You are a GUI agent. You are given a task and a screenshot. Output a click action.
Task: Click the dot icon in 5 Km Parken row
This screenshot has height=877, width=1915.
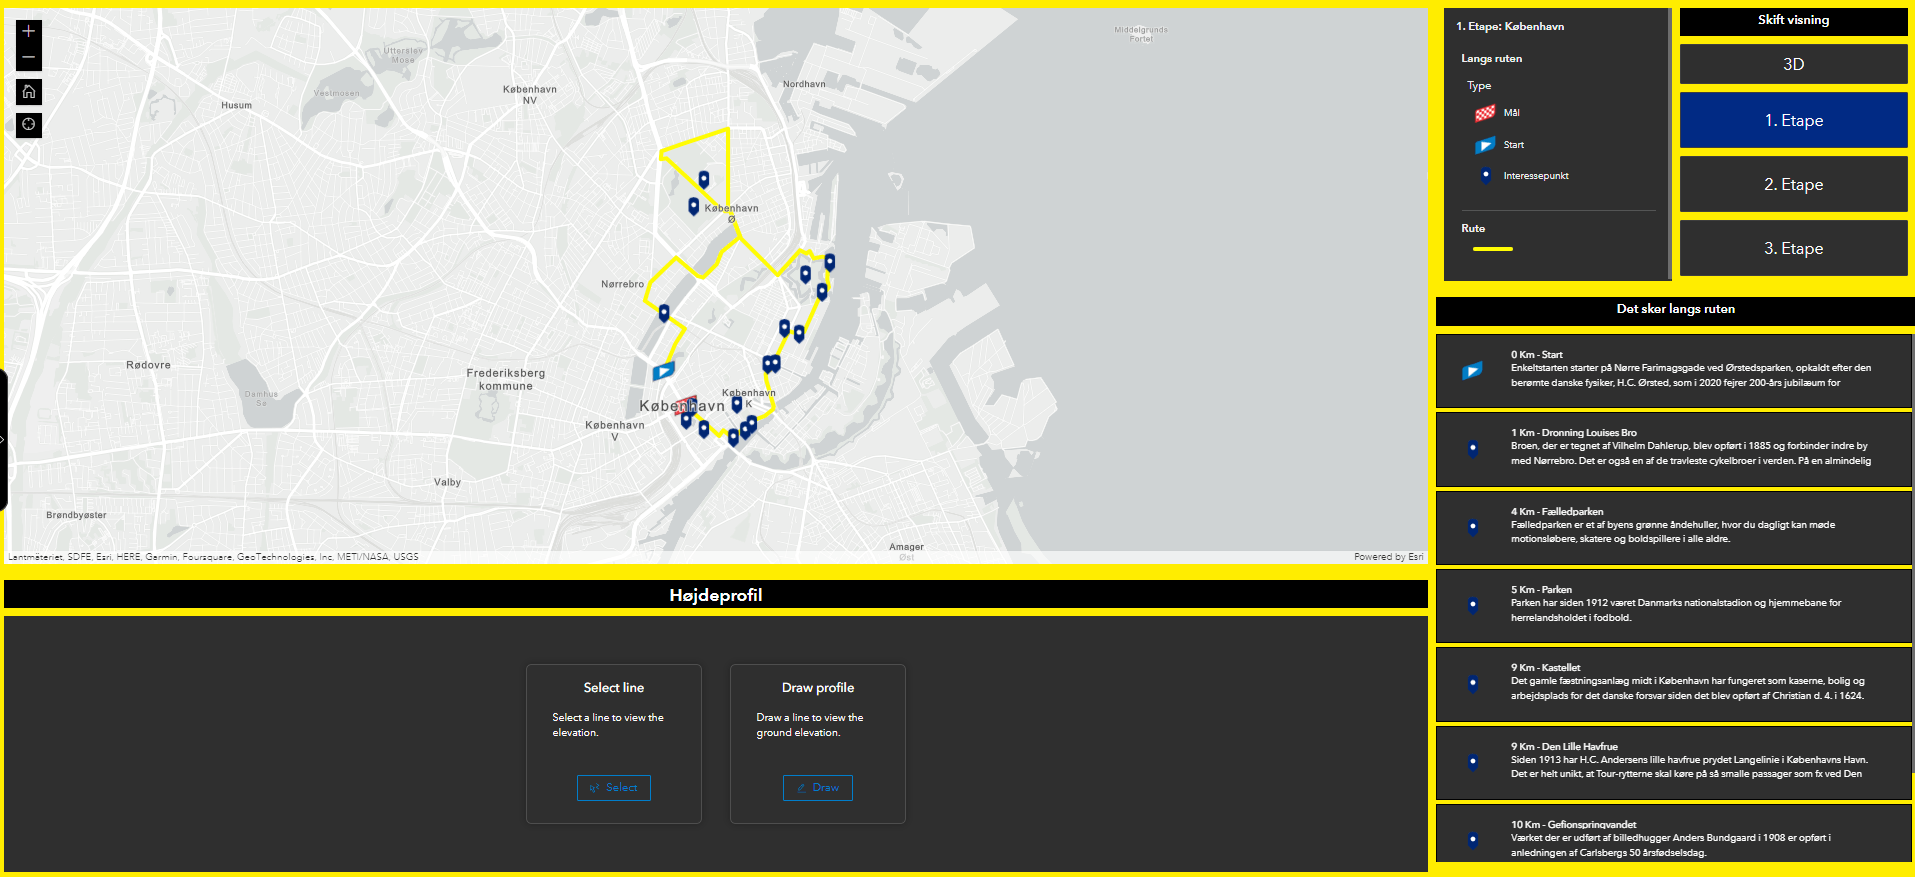1473,604
